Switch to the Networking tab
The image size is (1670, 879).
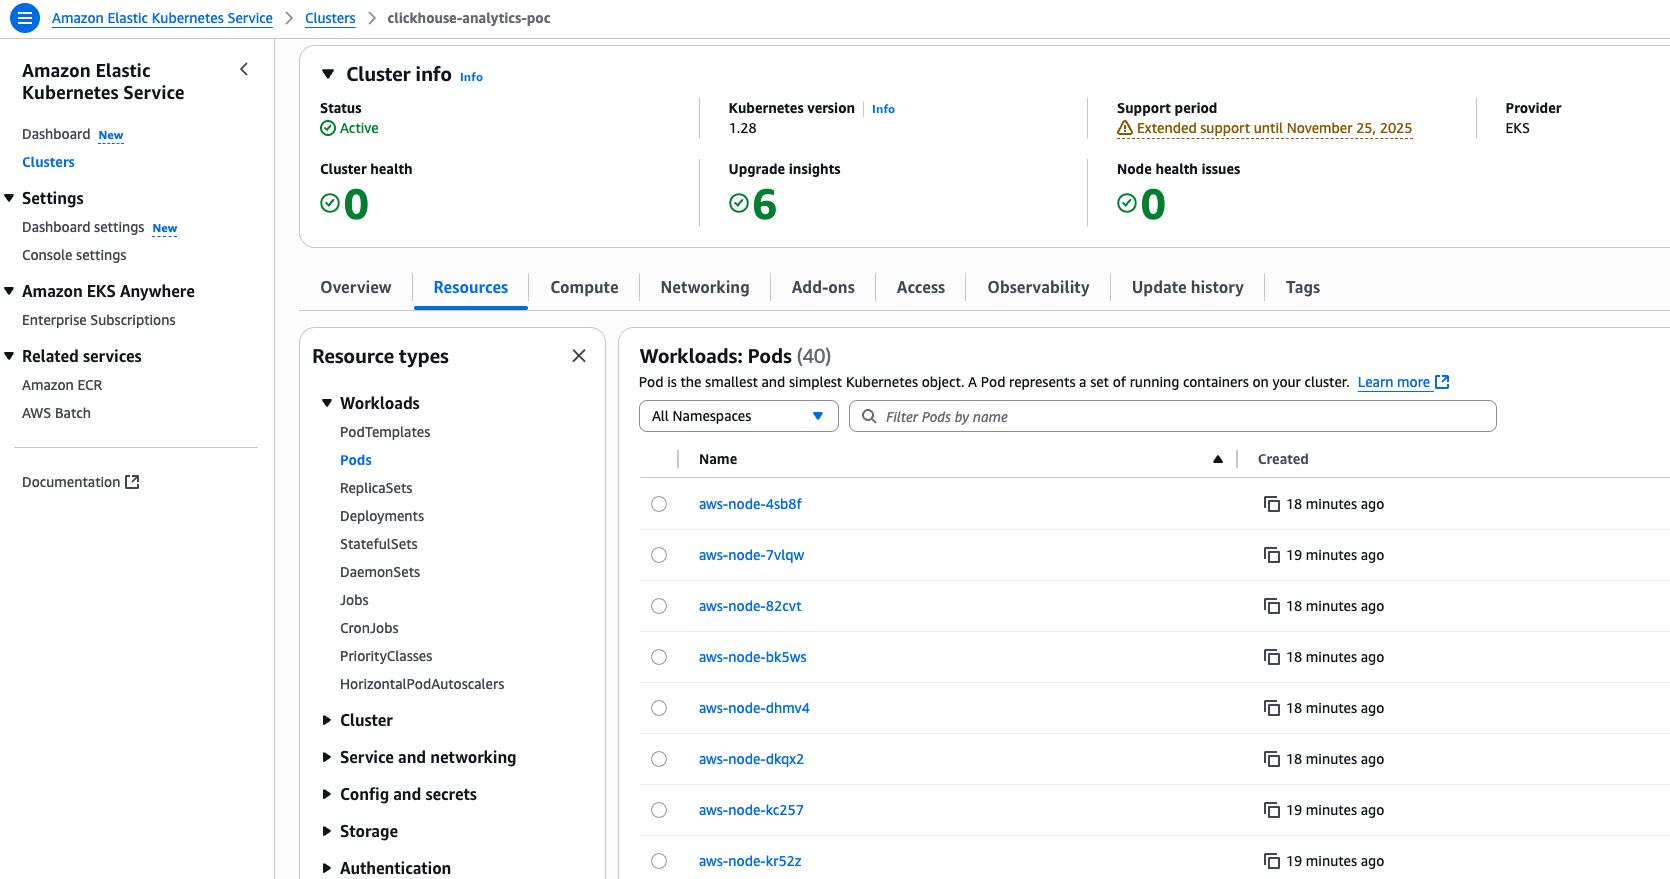click(x=705, y=287)
